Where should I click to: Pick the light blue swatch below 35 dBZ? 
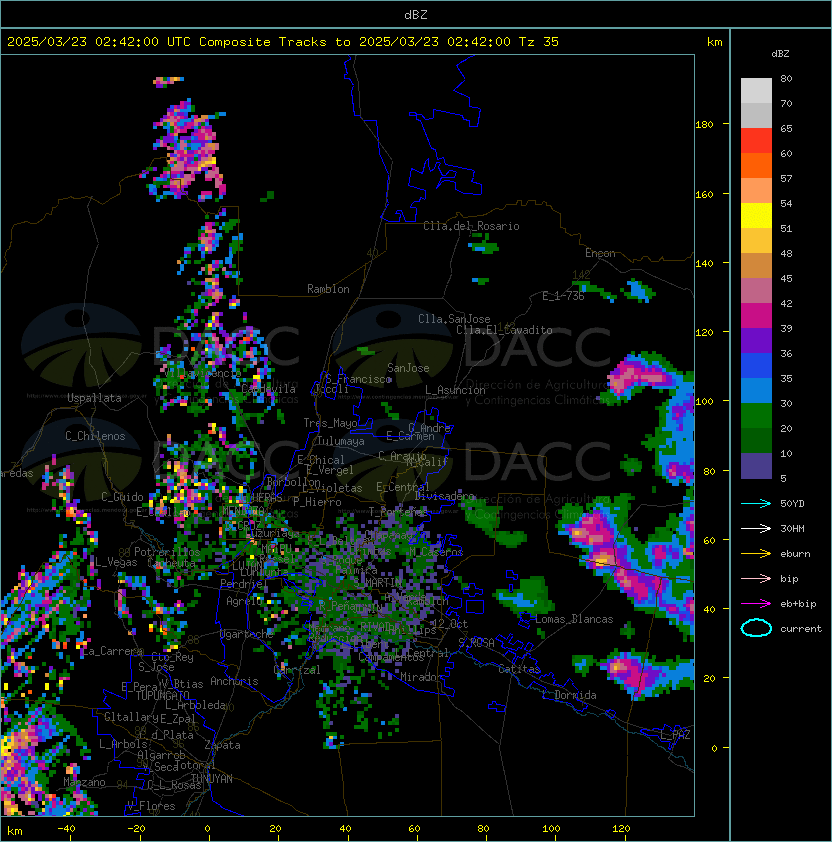tap(756, 390)
